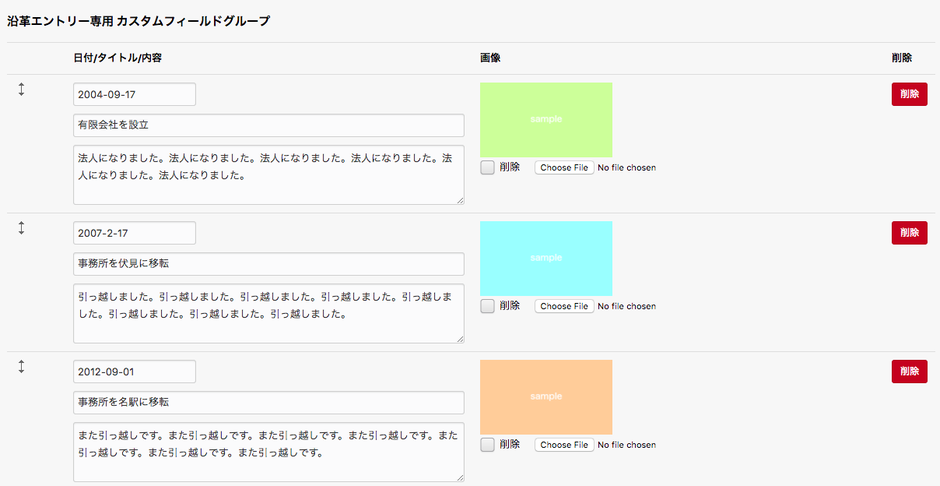
Task: Click the drag handle for the 2012-09-01 row
Action: pos(21,367)
